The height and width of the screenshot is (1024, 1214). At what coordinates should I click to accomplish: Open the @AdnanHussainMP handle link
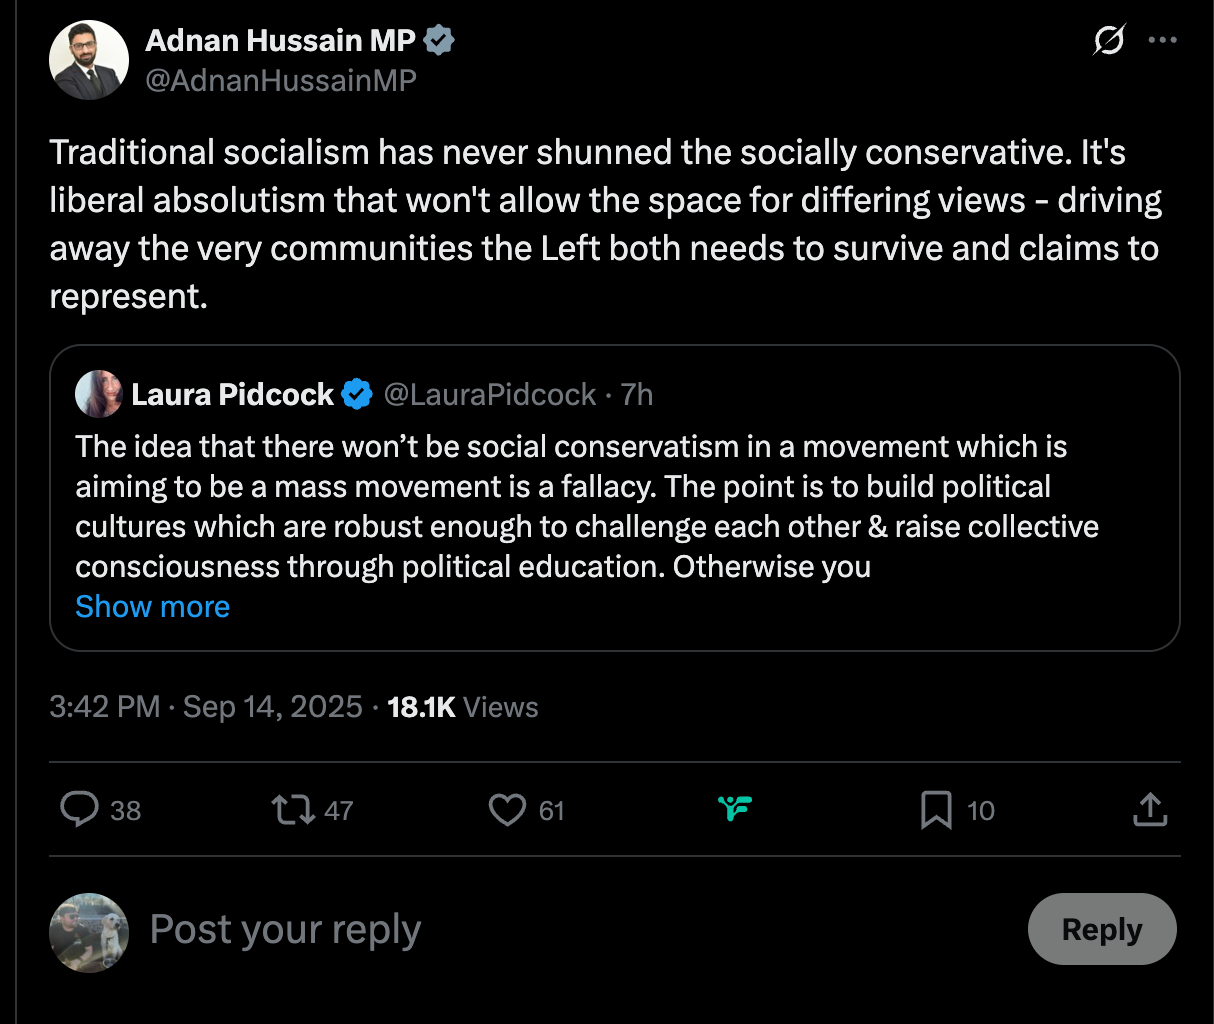[x=281, y=80]
